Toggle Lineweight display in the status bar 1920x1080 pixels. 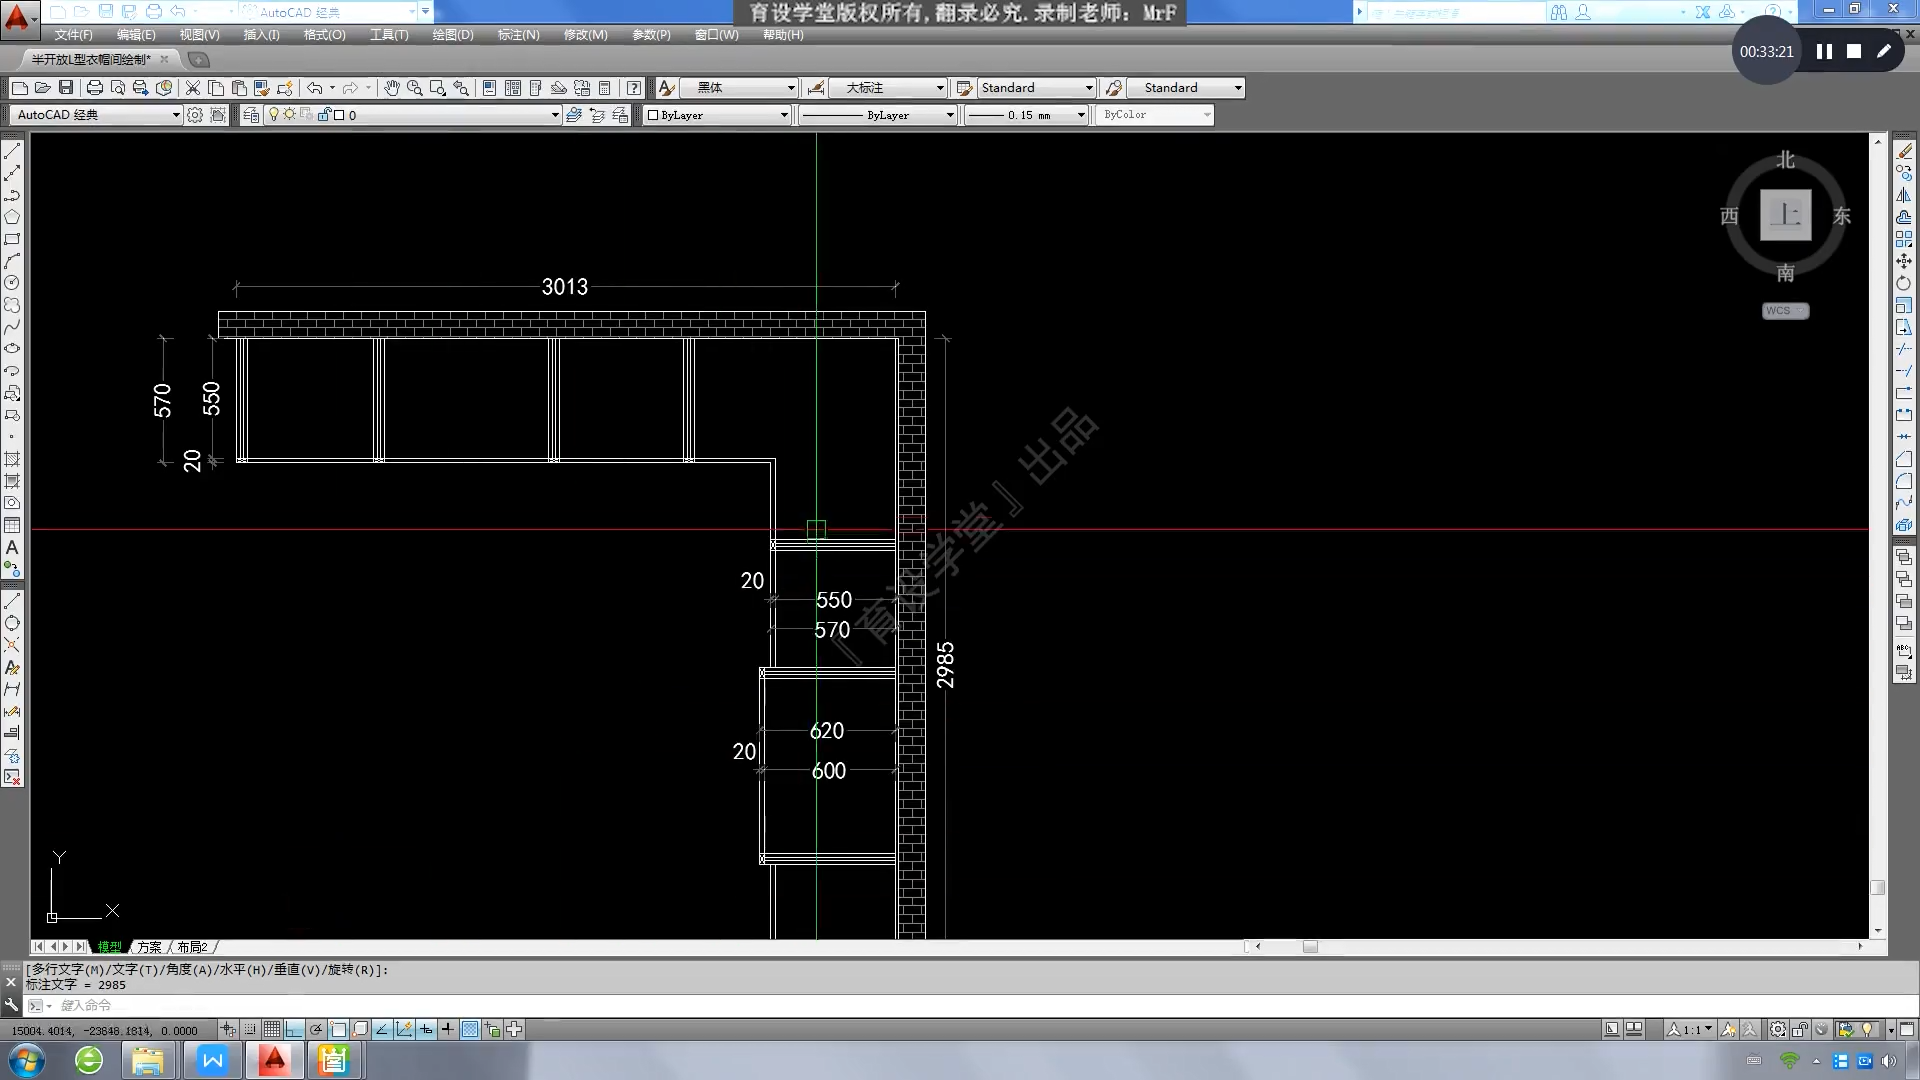pyautogui.click(x=448, y=1029)
